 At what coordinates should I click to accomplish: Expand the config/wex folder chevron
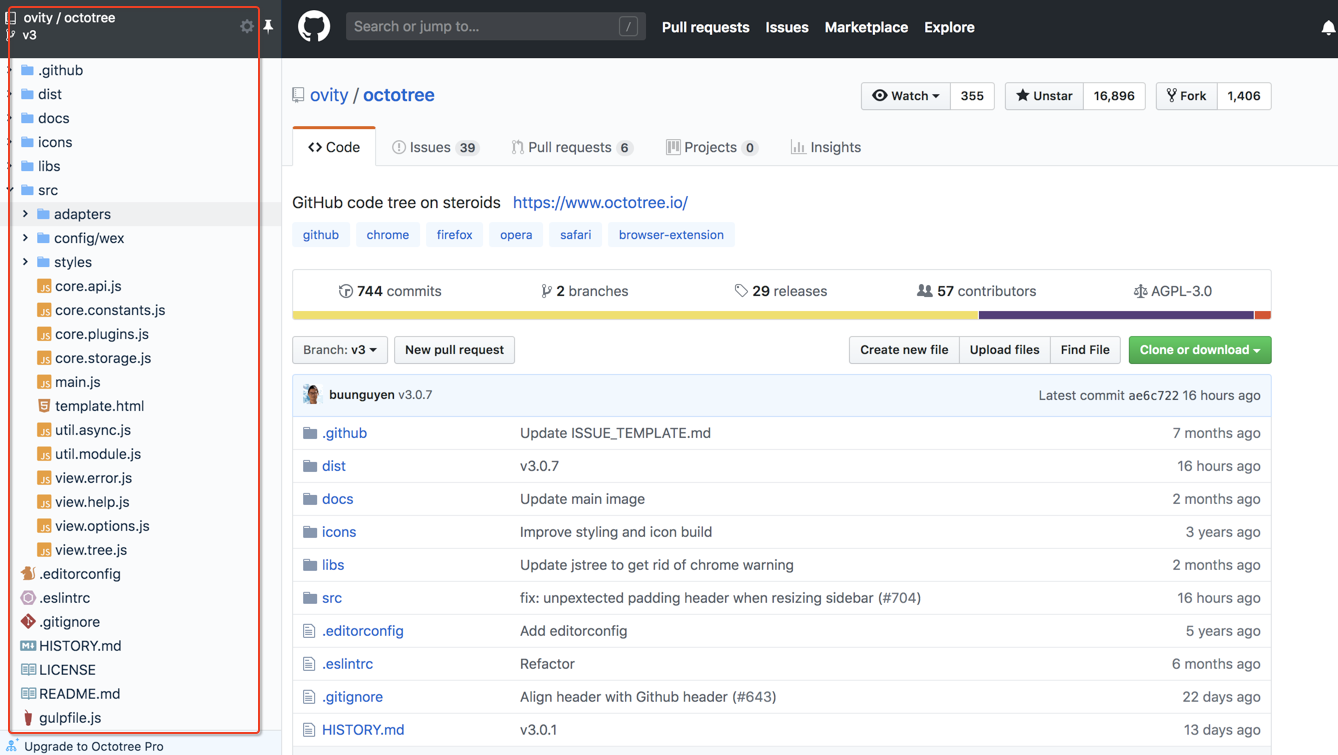[25, 238]
